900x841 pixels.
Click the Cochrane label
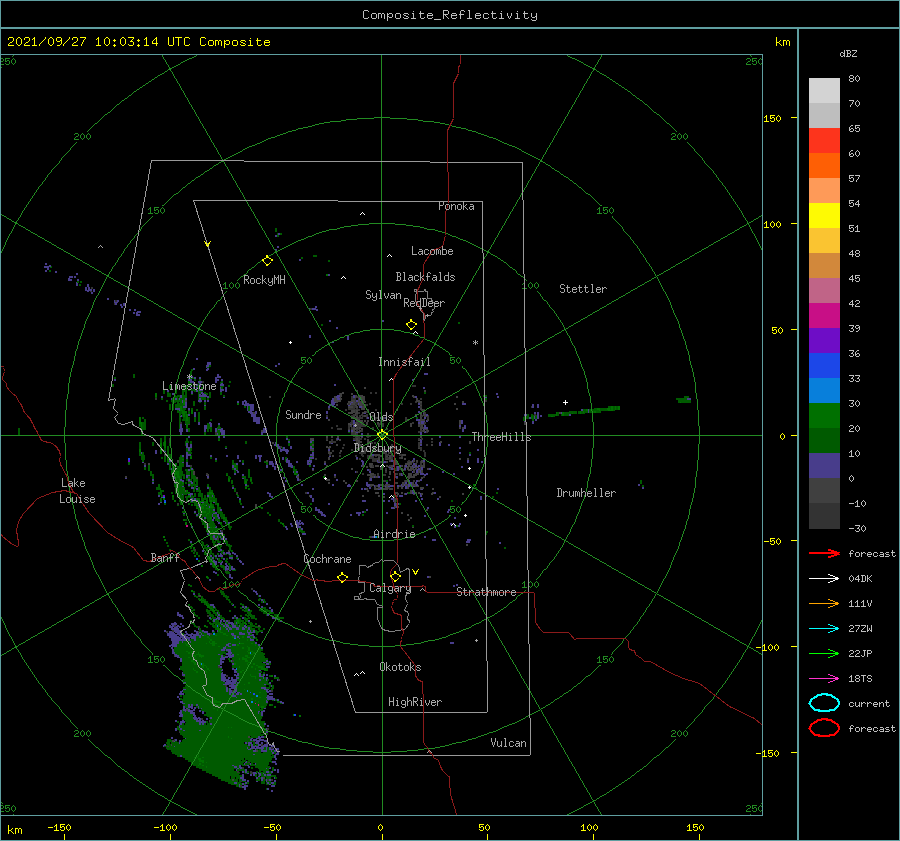pos(327,559)
